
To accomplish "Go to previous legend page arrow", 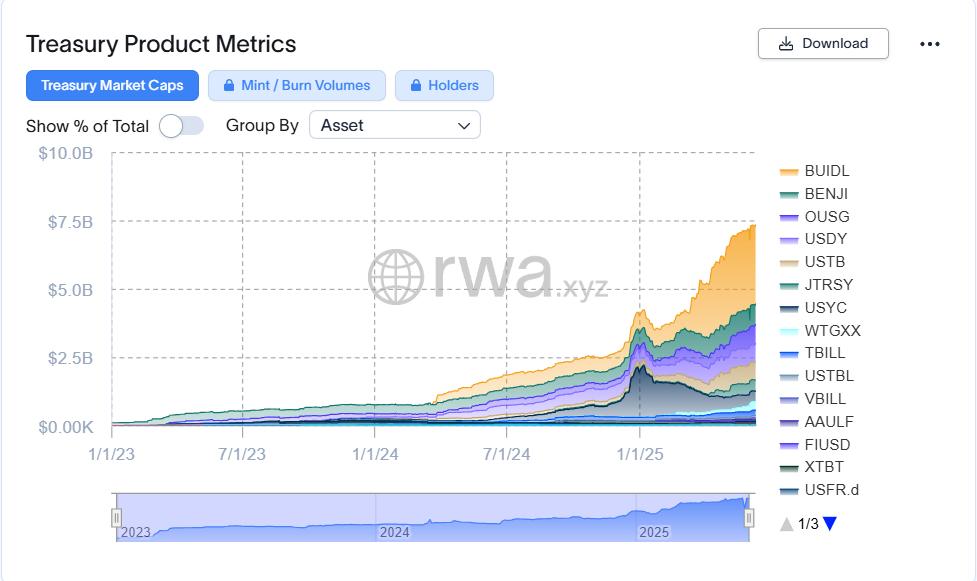I will 787,523.
